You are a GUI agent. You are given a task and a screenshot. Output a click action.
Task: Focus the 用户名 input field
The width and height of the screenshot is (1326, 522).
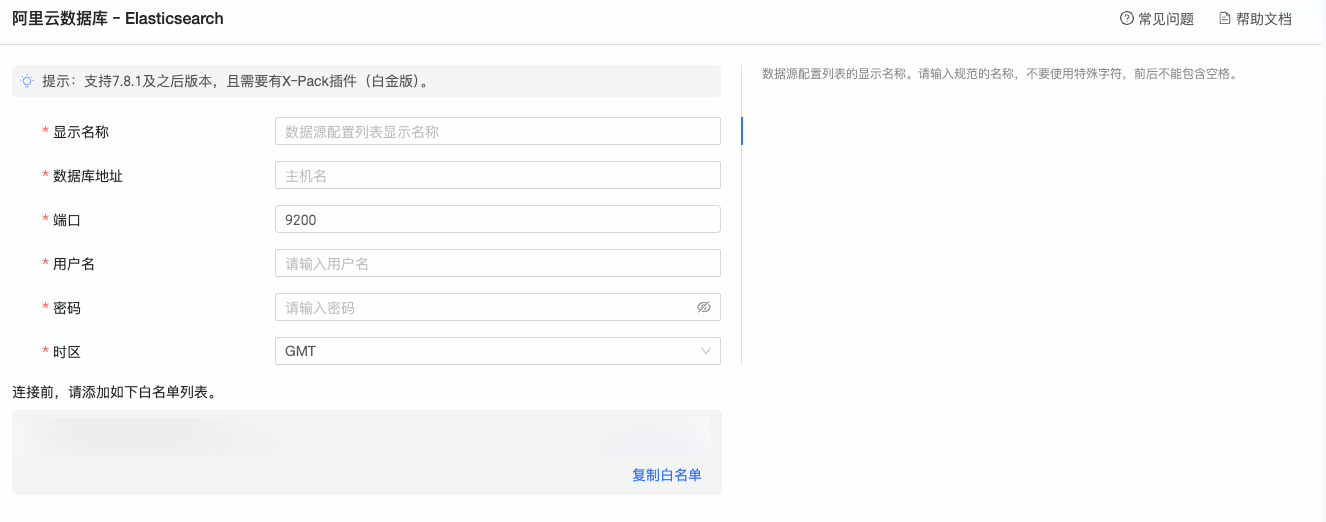click(x=498, y=263)
